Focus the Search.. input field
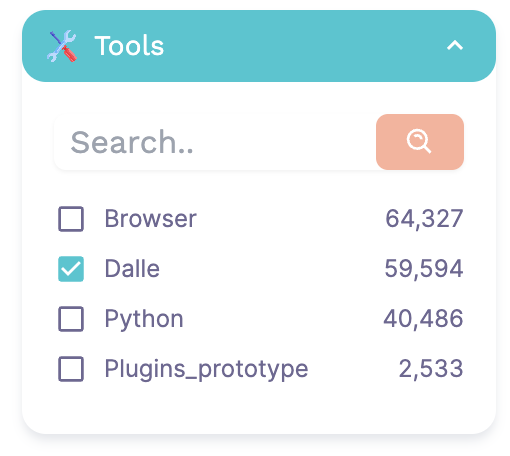510x456 pixels. click(x=215, y=142)
